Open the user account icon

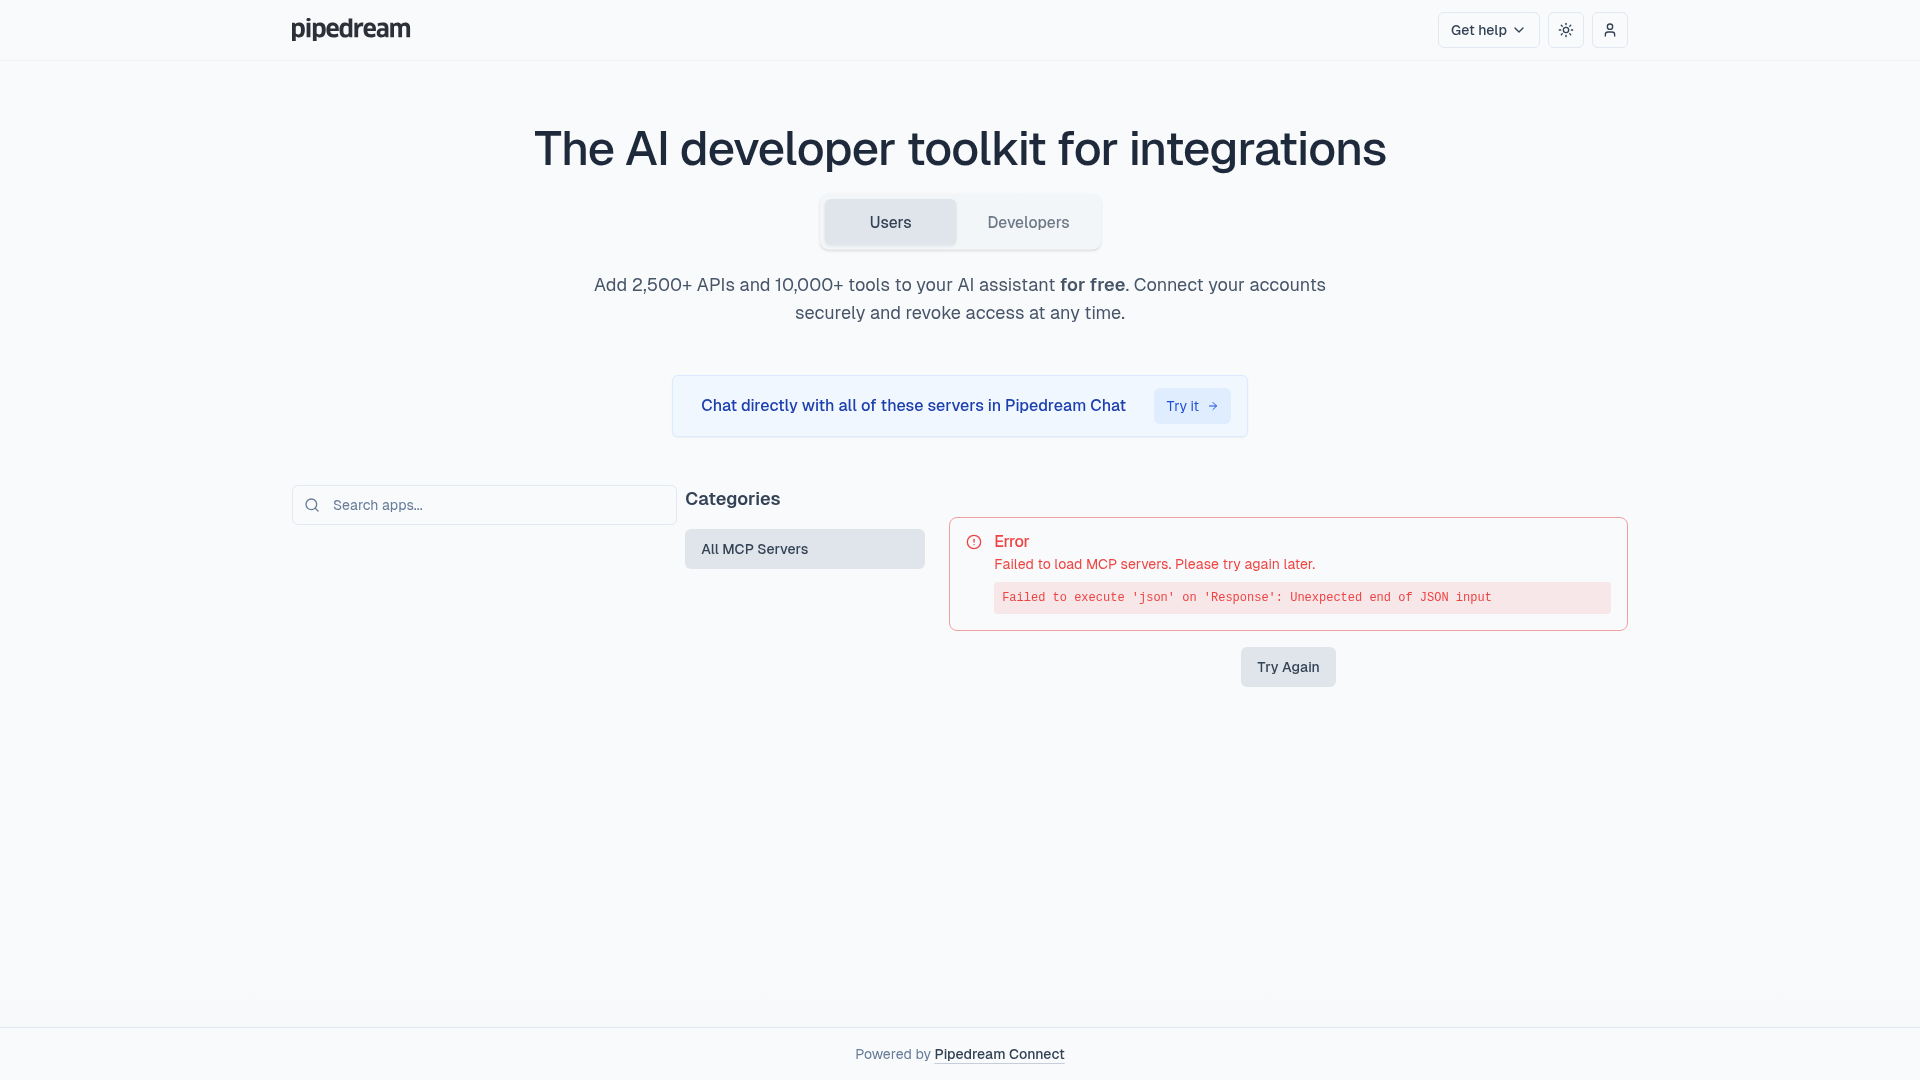click(1609, 30)
